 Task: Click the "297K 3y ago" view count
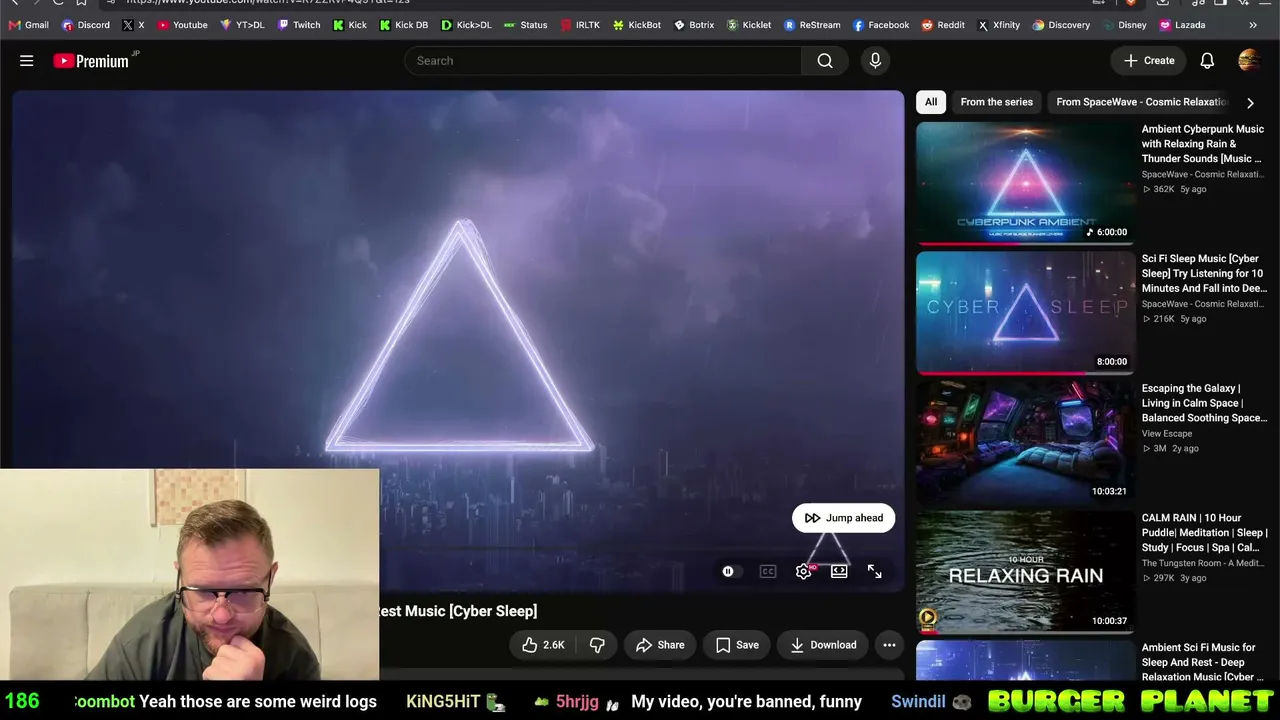(1174, 578)
